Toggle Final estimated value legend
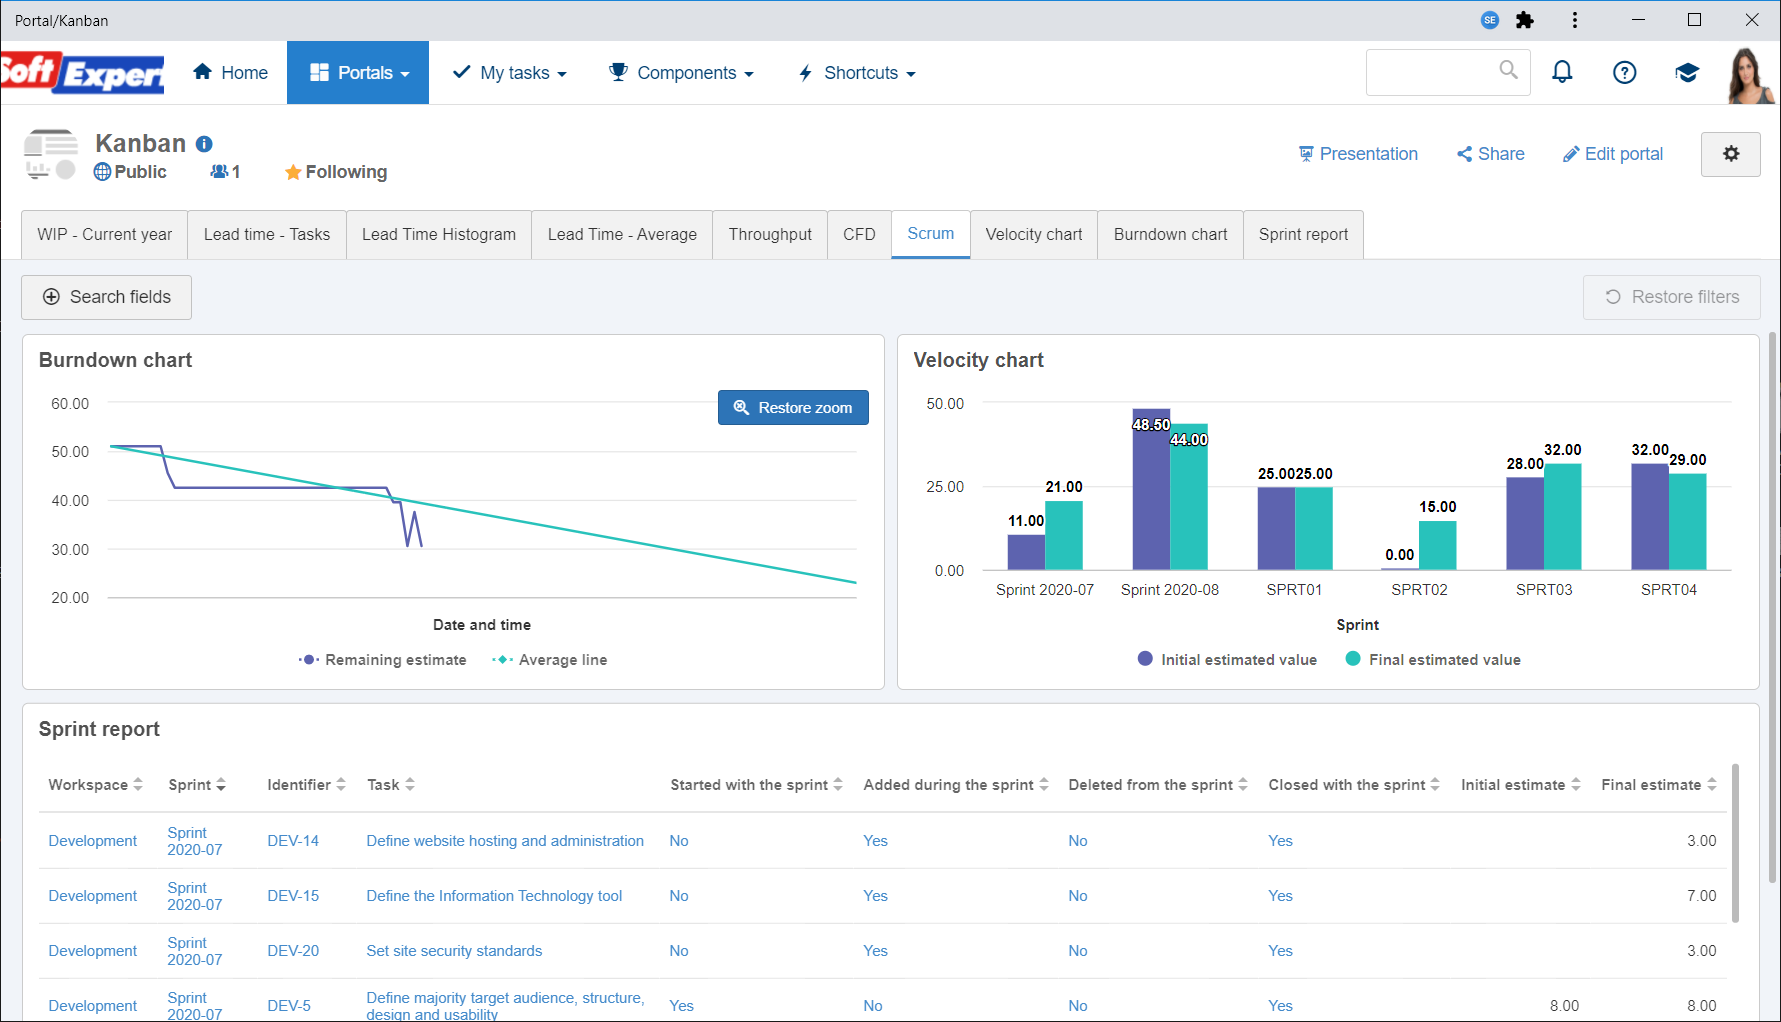The height and width of the screenshot is (1022, 1781). coord(1433,660)
